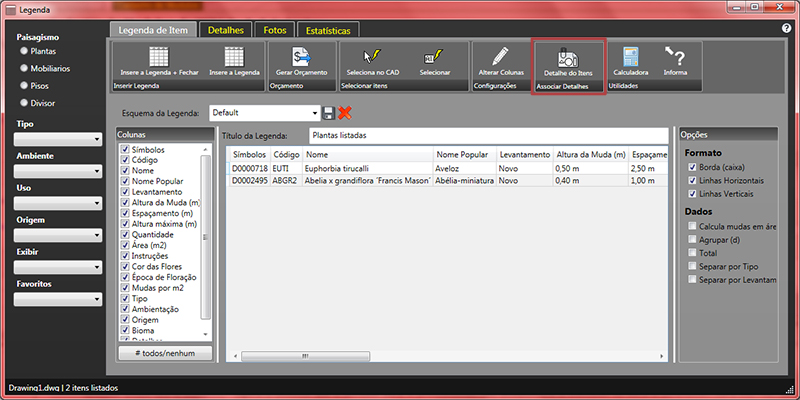This screenshot has width=800, height=400.
Task: Click the Título da Legenda text field
Action: 486,135
